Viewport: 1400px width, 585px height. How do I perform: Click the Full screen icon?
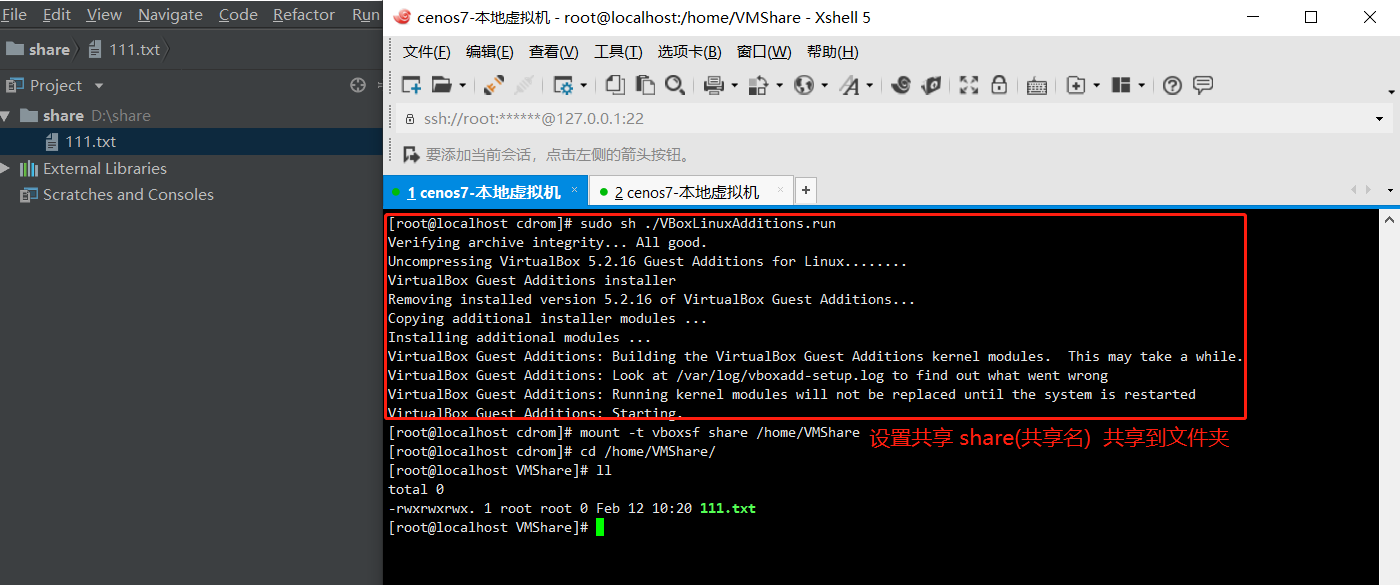pos(968,85)
